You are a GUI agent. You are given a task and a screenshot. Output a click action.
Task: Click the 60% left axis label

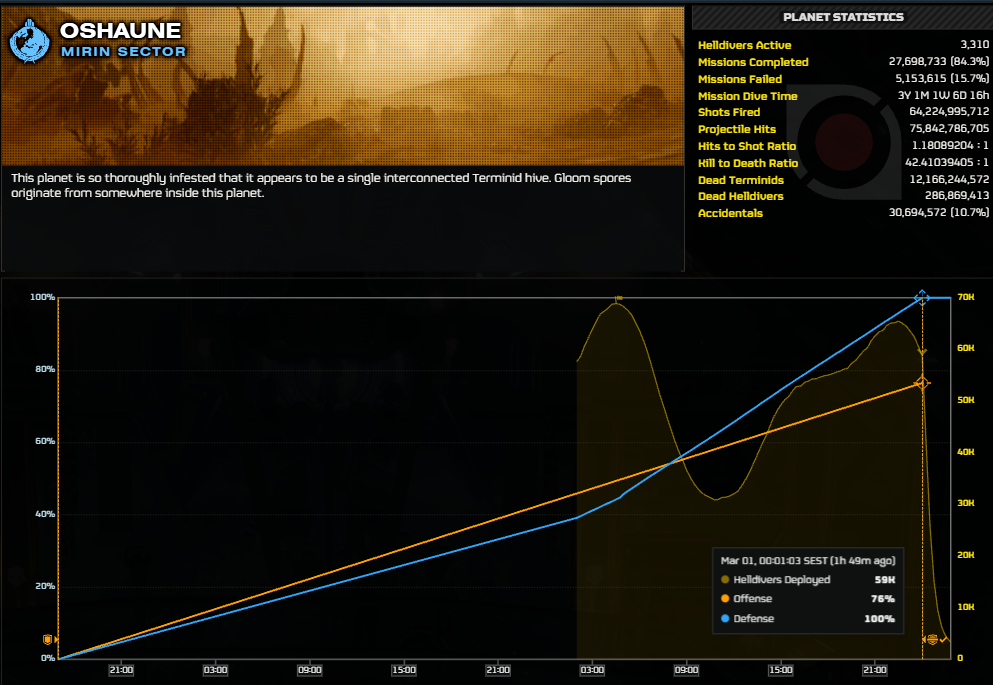pyautogui.click(x=45, y=441)
